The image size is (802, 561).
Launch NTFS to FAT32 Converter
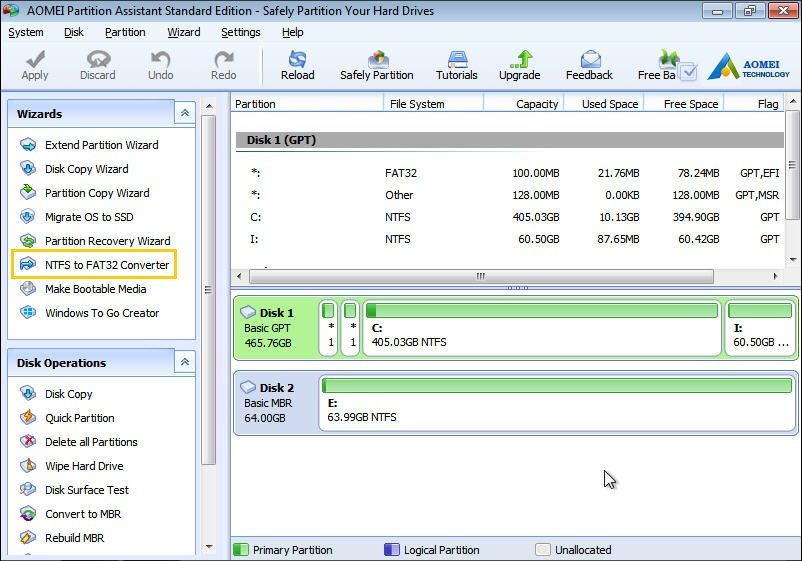[106, 265]
